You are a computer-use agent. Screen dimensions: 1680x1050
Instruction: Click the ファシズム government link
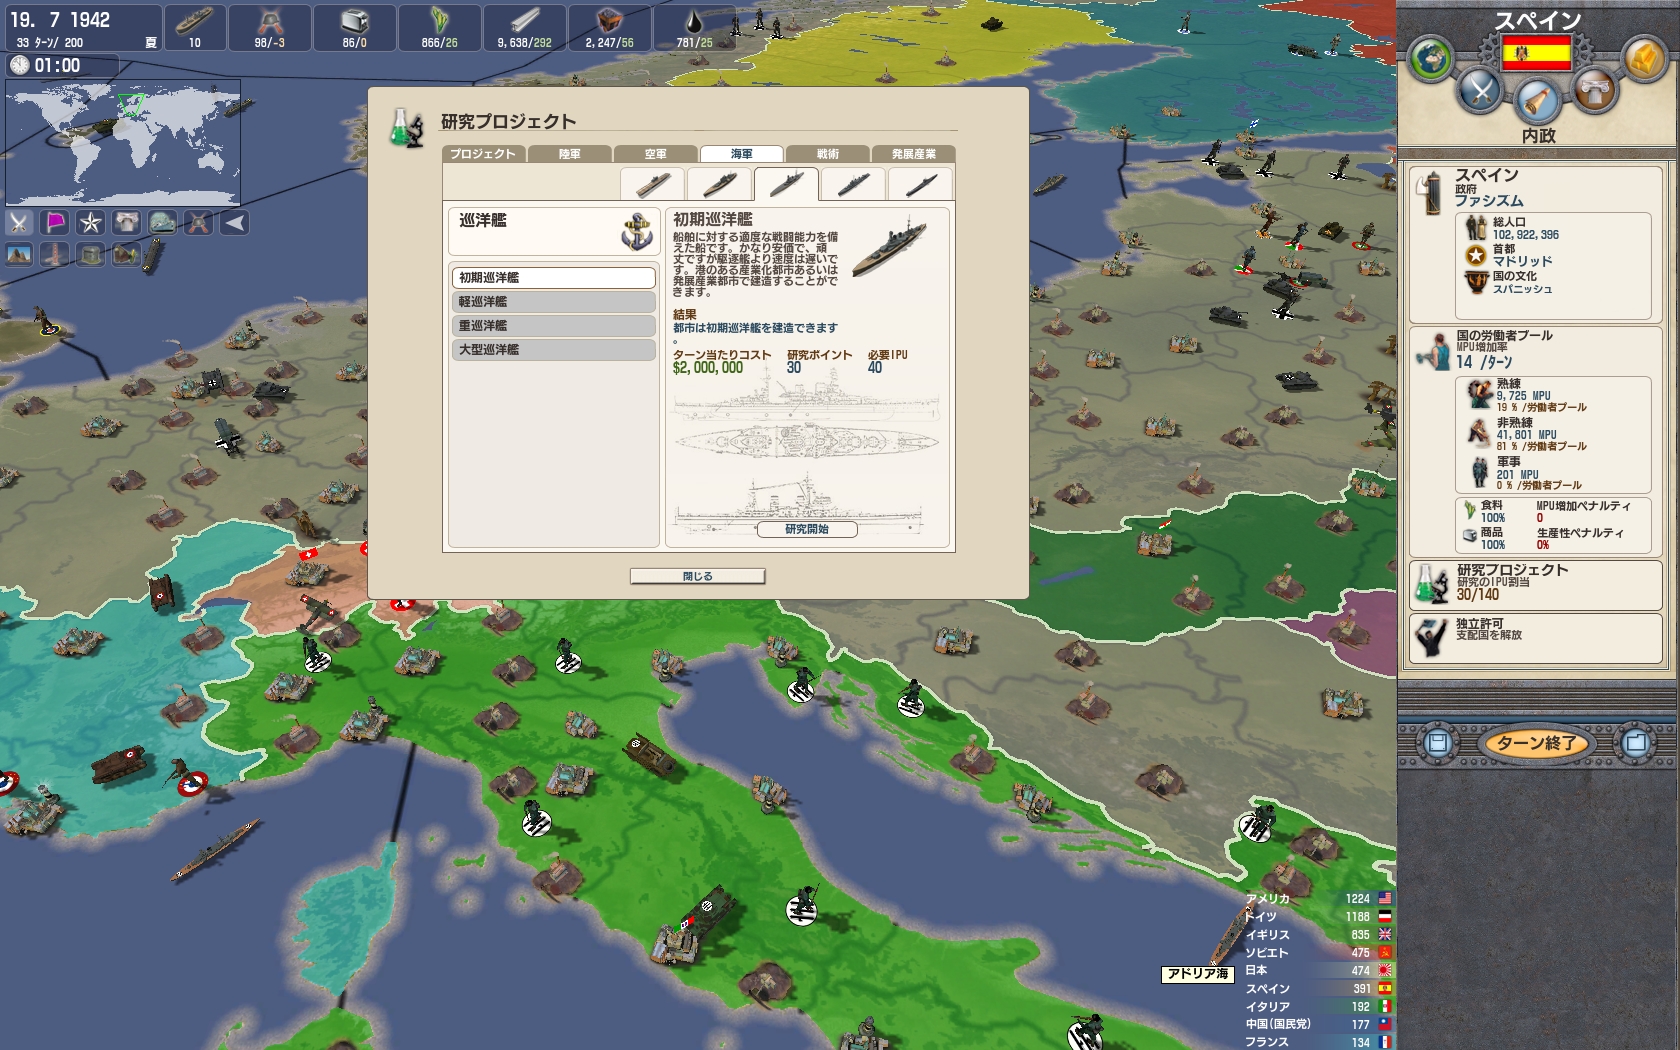[x=1489, y=201]
